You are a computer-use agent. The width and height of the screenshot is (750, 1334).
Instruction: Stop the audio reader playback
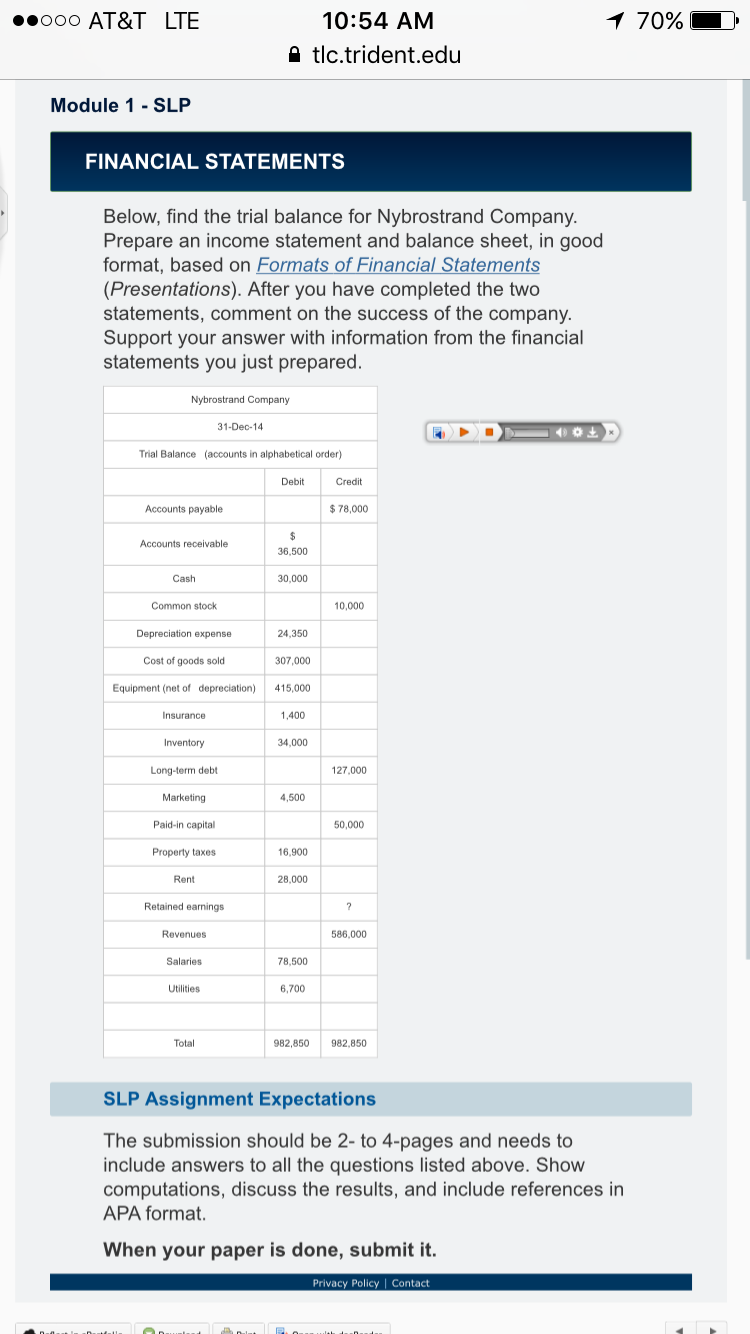click(x=489, y=432)
